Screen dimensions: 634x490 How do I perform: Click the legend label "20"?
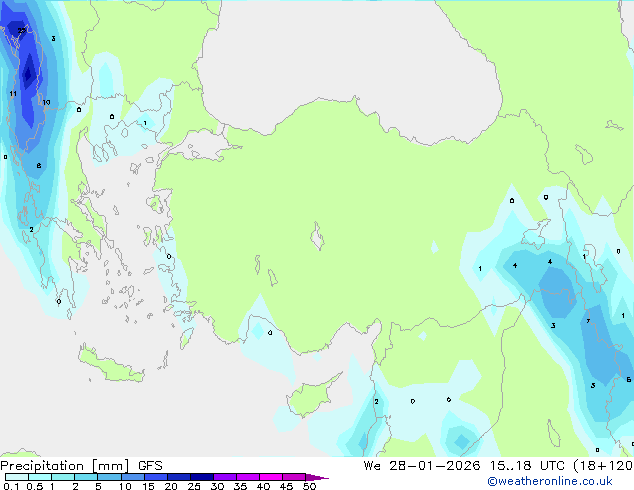(x=171, y=486)
